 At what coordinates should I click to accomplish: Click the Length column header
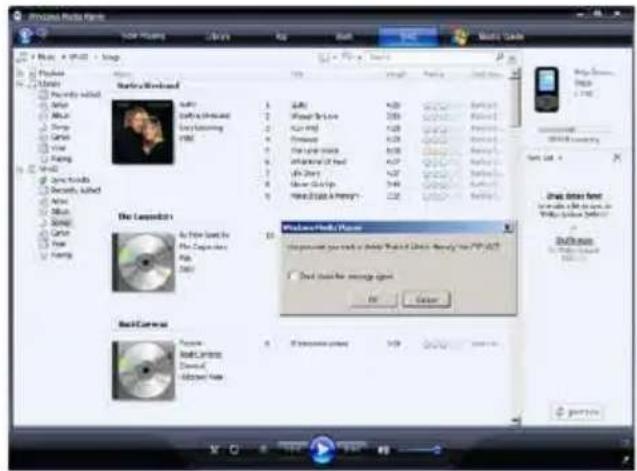pos(395,74)
